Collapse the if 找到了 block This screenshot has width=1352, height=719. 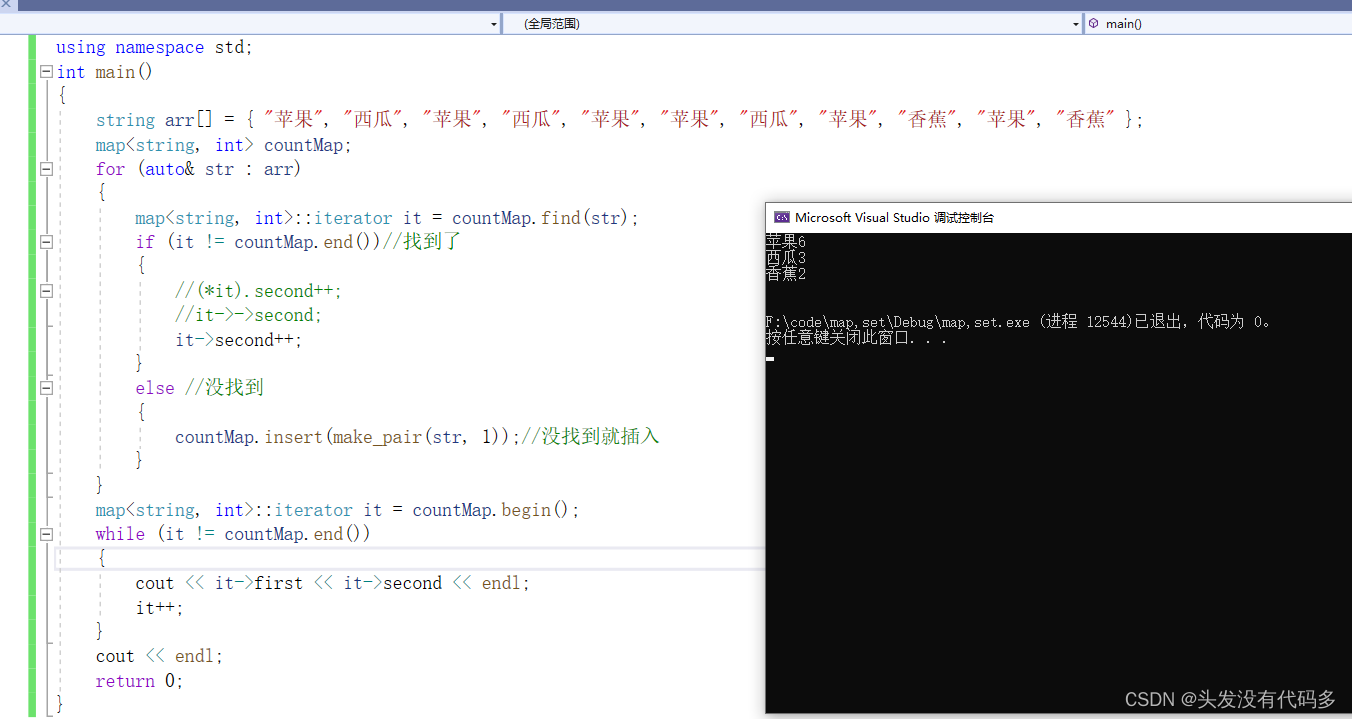click(x=46, y=241)
